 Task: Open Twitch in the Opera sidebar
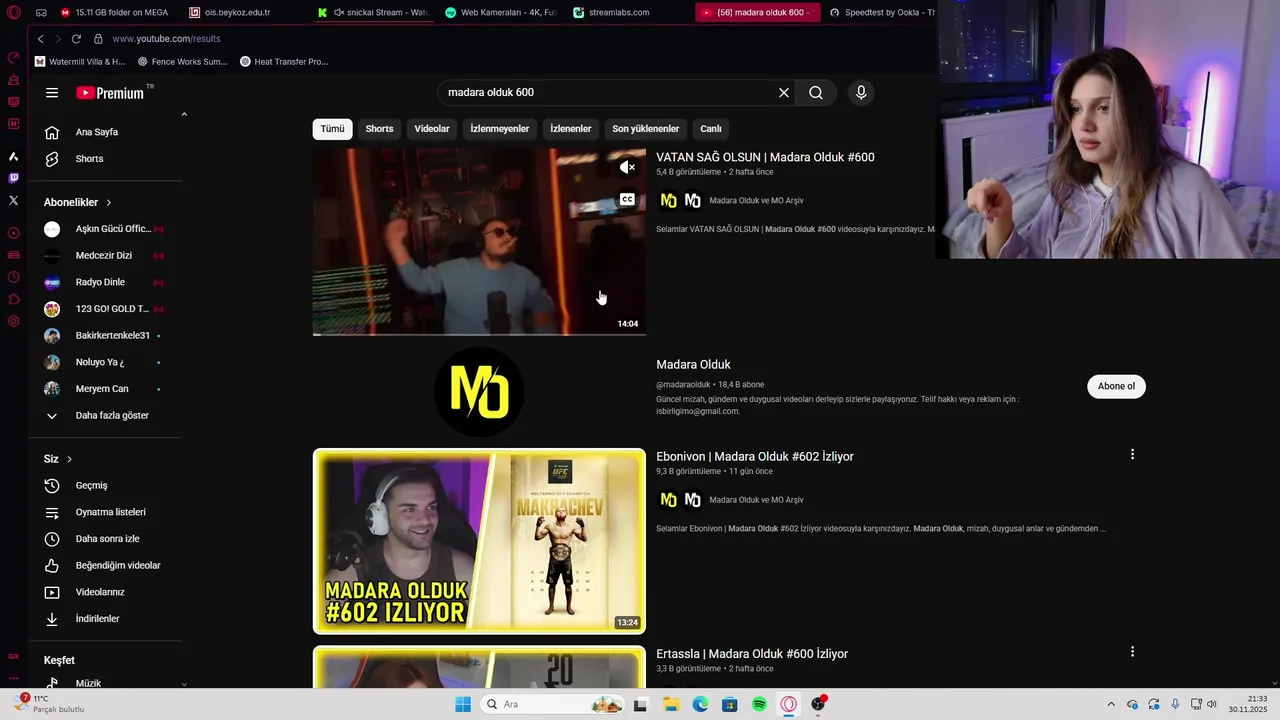[x=13, y=178]
